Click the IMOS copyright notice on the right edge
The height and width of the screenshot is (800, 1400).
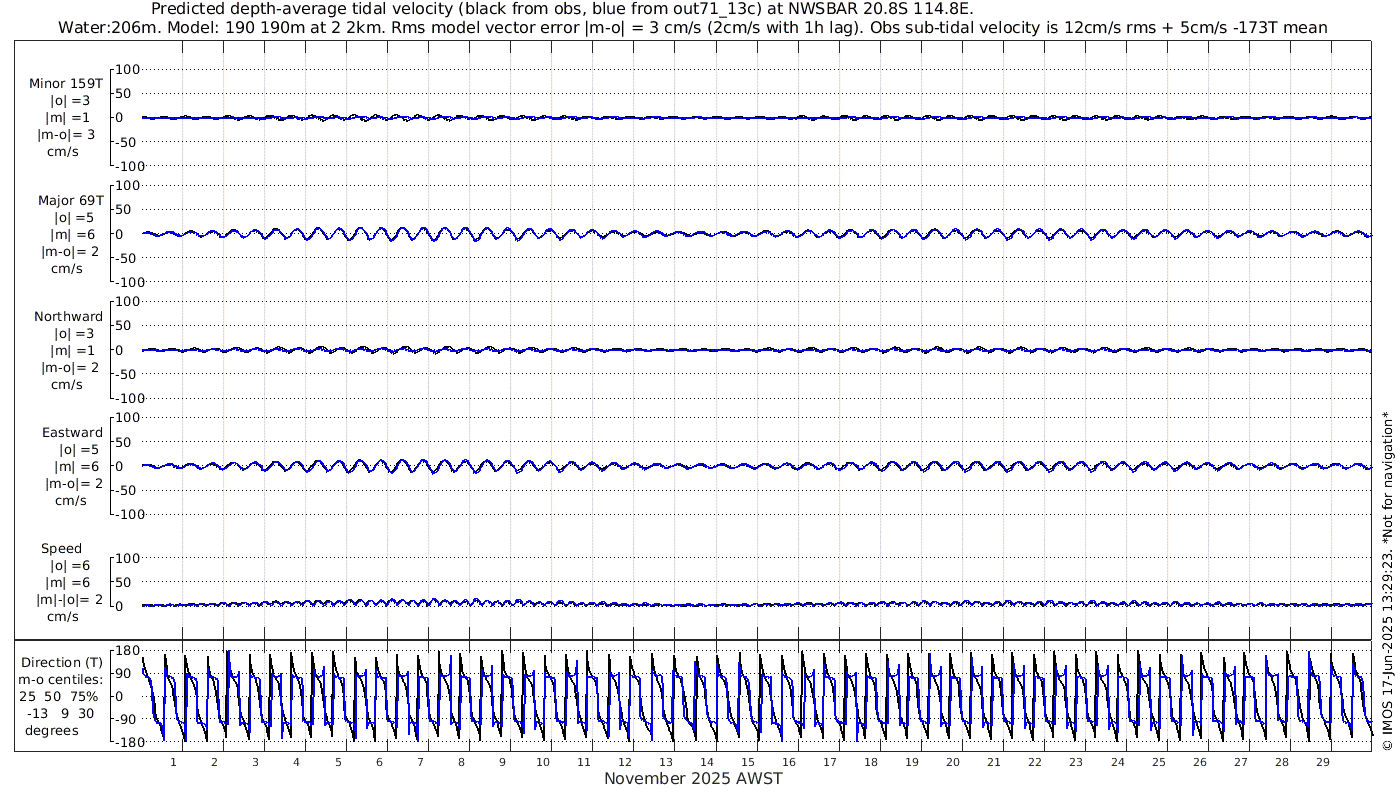pyautogui.click(x=1387, y=580)
